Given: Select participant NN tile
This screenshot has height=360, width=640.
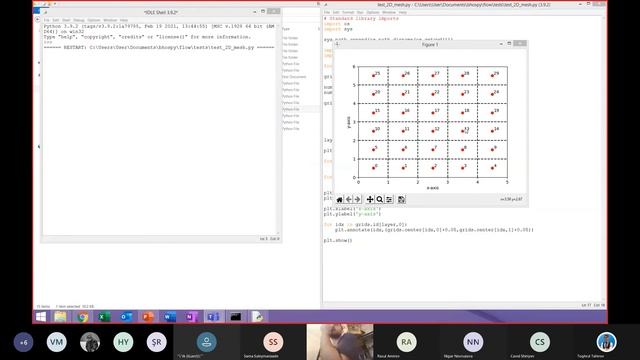Looking at the screenshot, I should (473, 342).
